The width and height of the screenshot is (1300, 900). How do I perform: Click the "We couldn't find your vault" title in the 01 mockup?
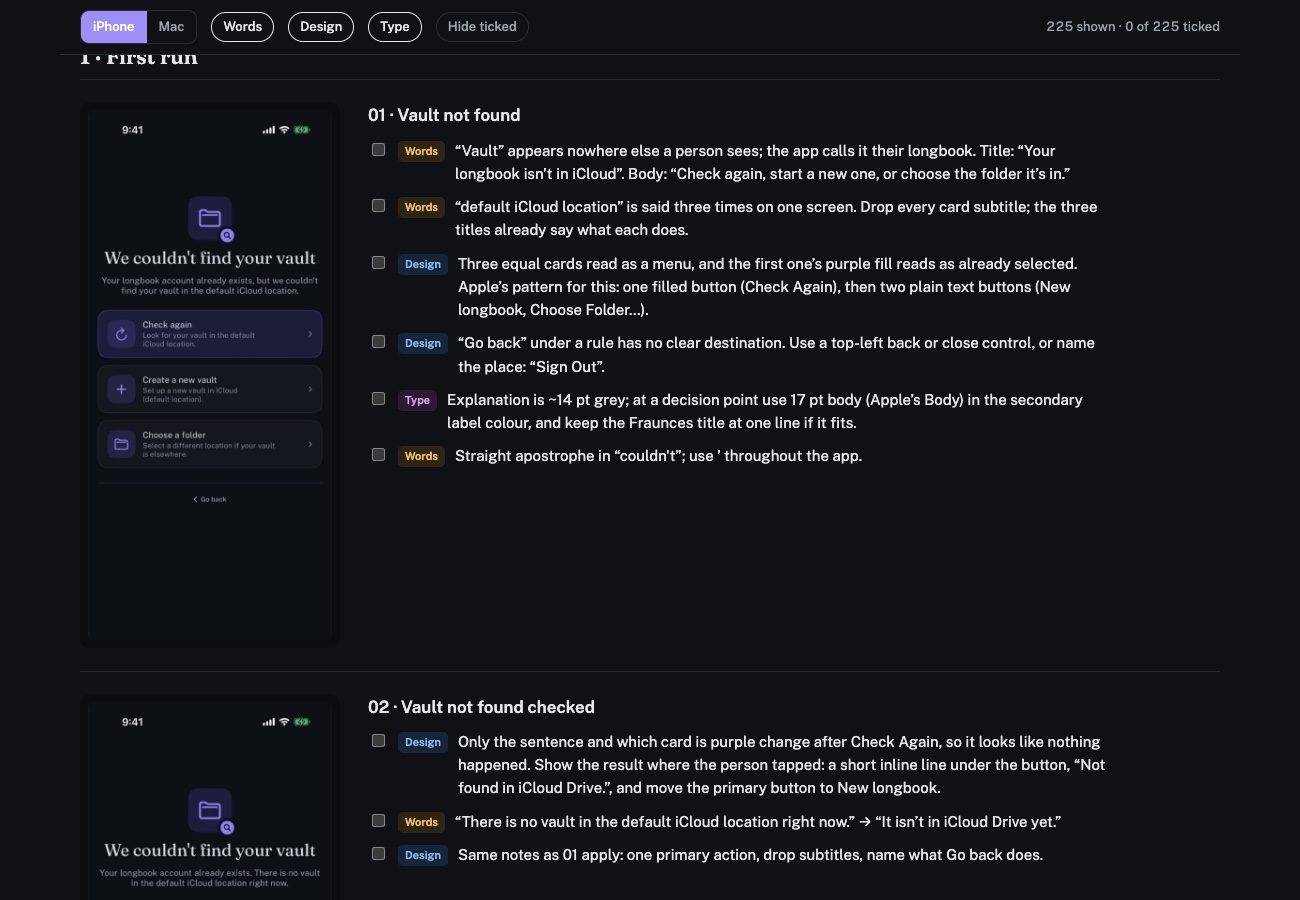coord(210,258)
